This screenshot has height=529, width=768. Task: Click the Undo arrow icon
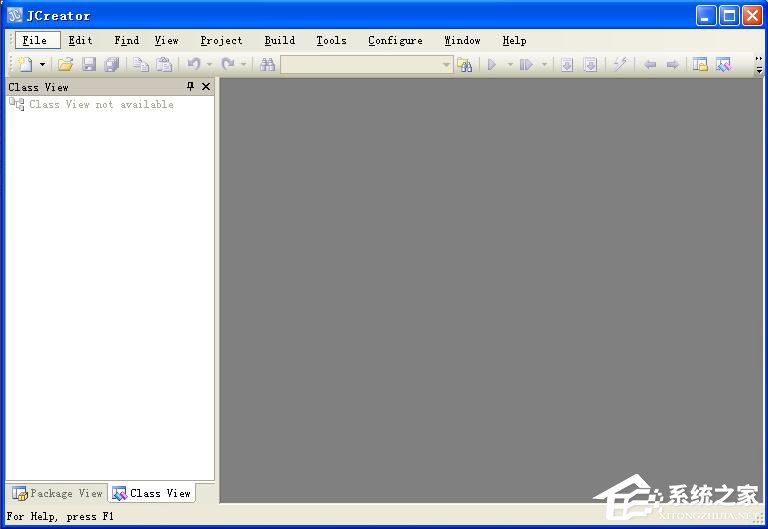tap(194, 64)
